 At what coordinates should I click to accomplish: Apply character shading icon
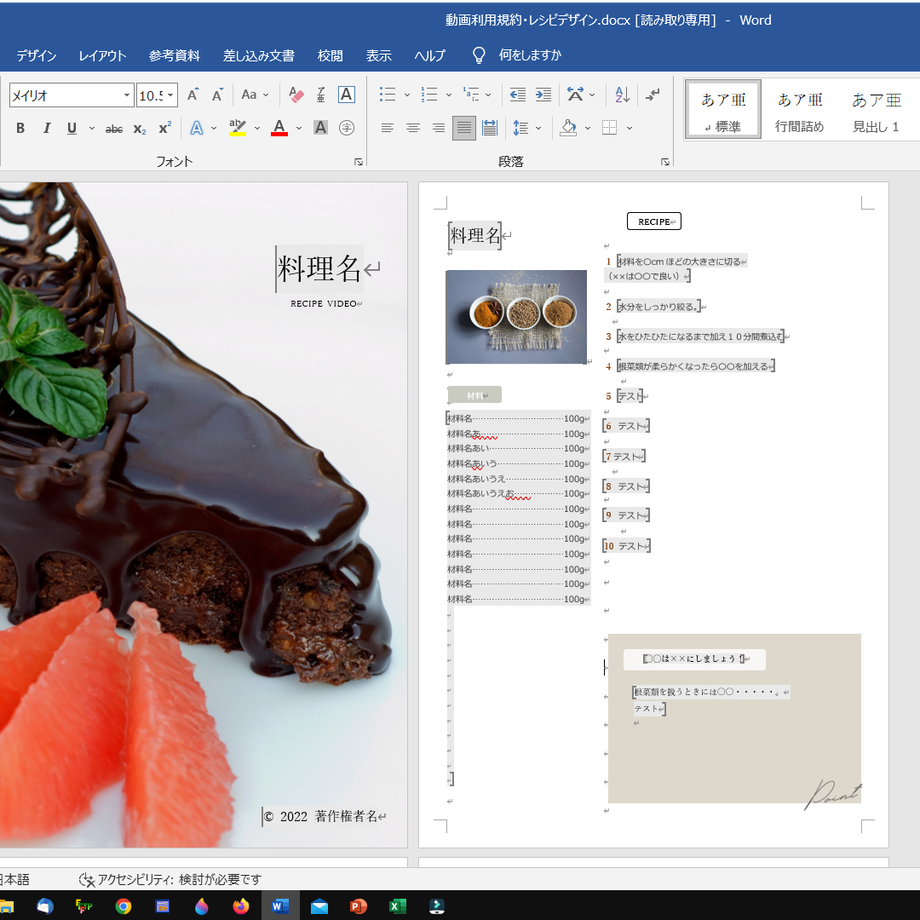(320, 128)
